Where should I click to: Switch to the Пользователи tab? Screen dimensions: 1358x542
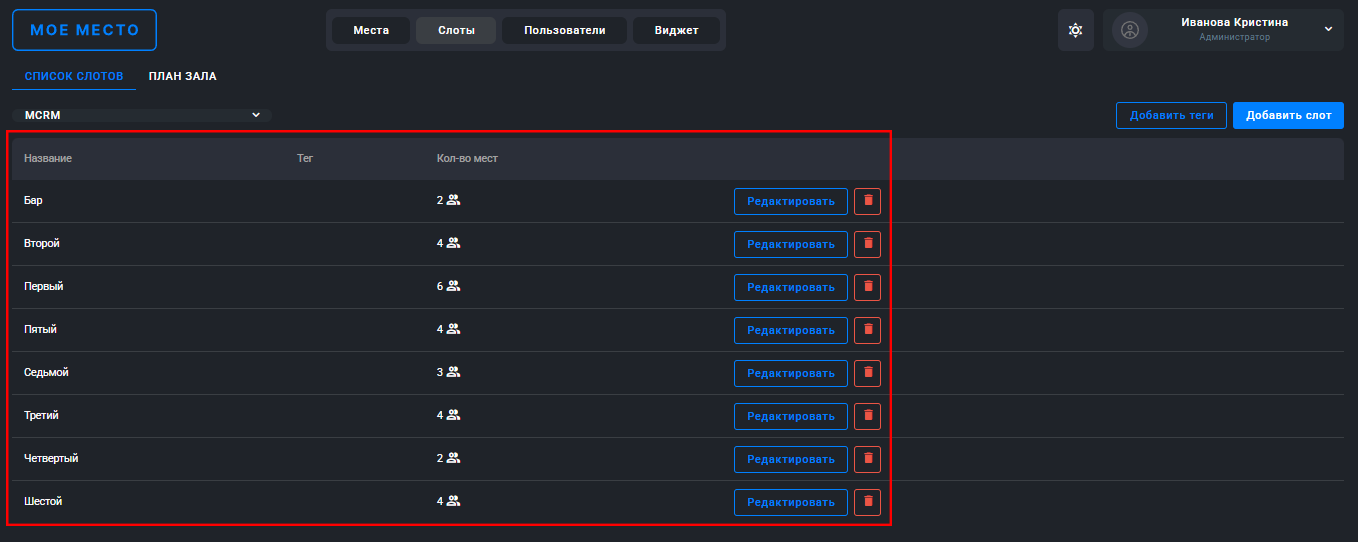pos(565,30)
